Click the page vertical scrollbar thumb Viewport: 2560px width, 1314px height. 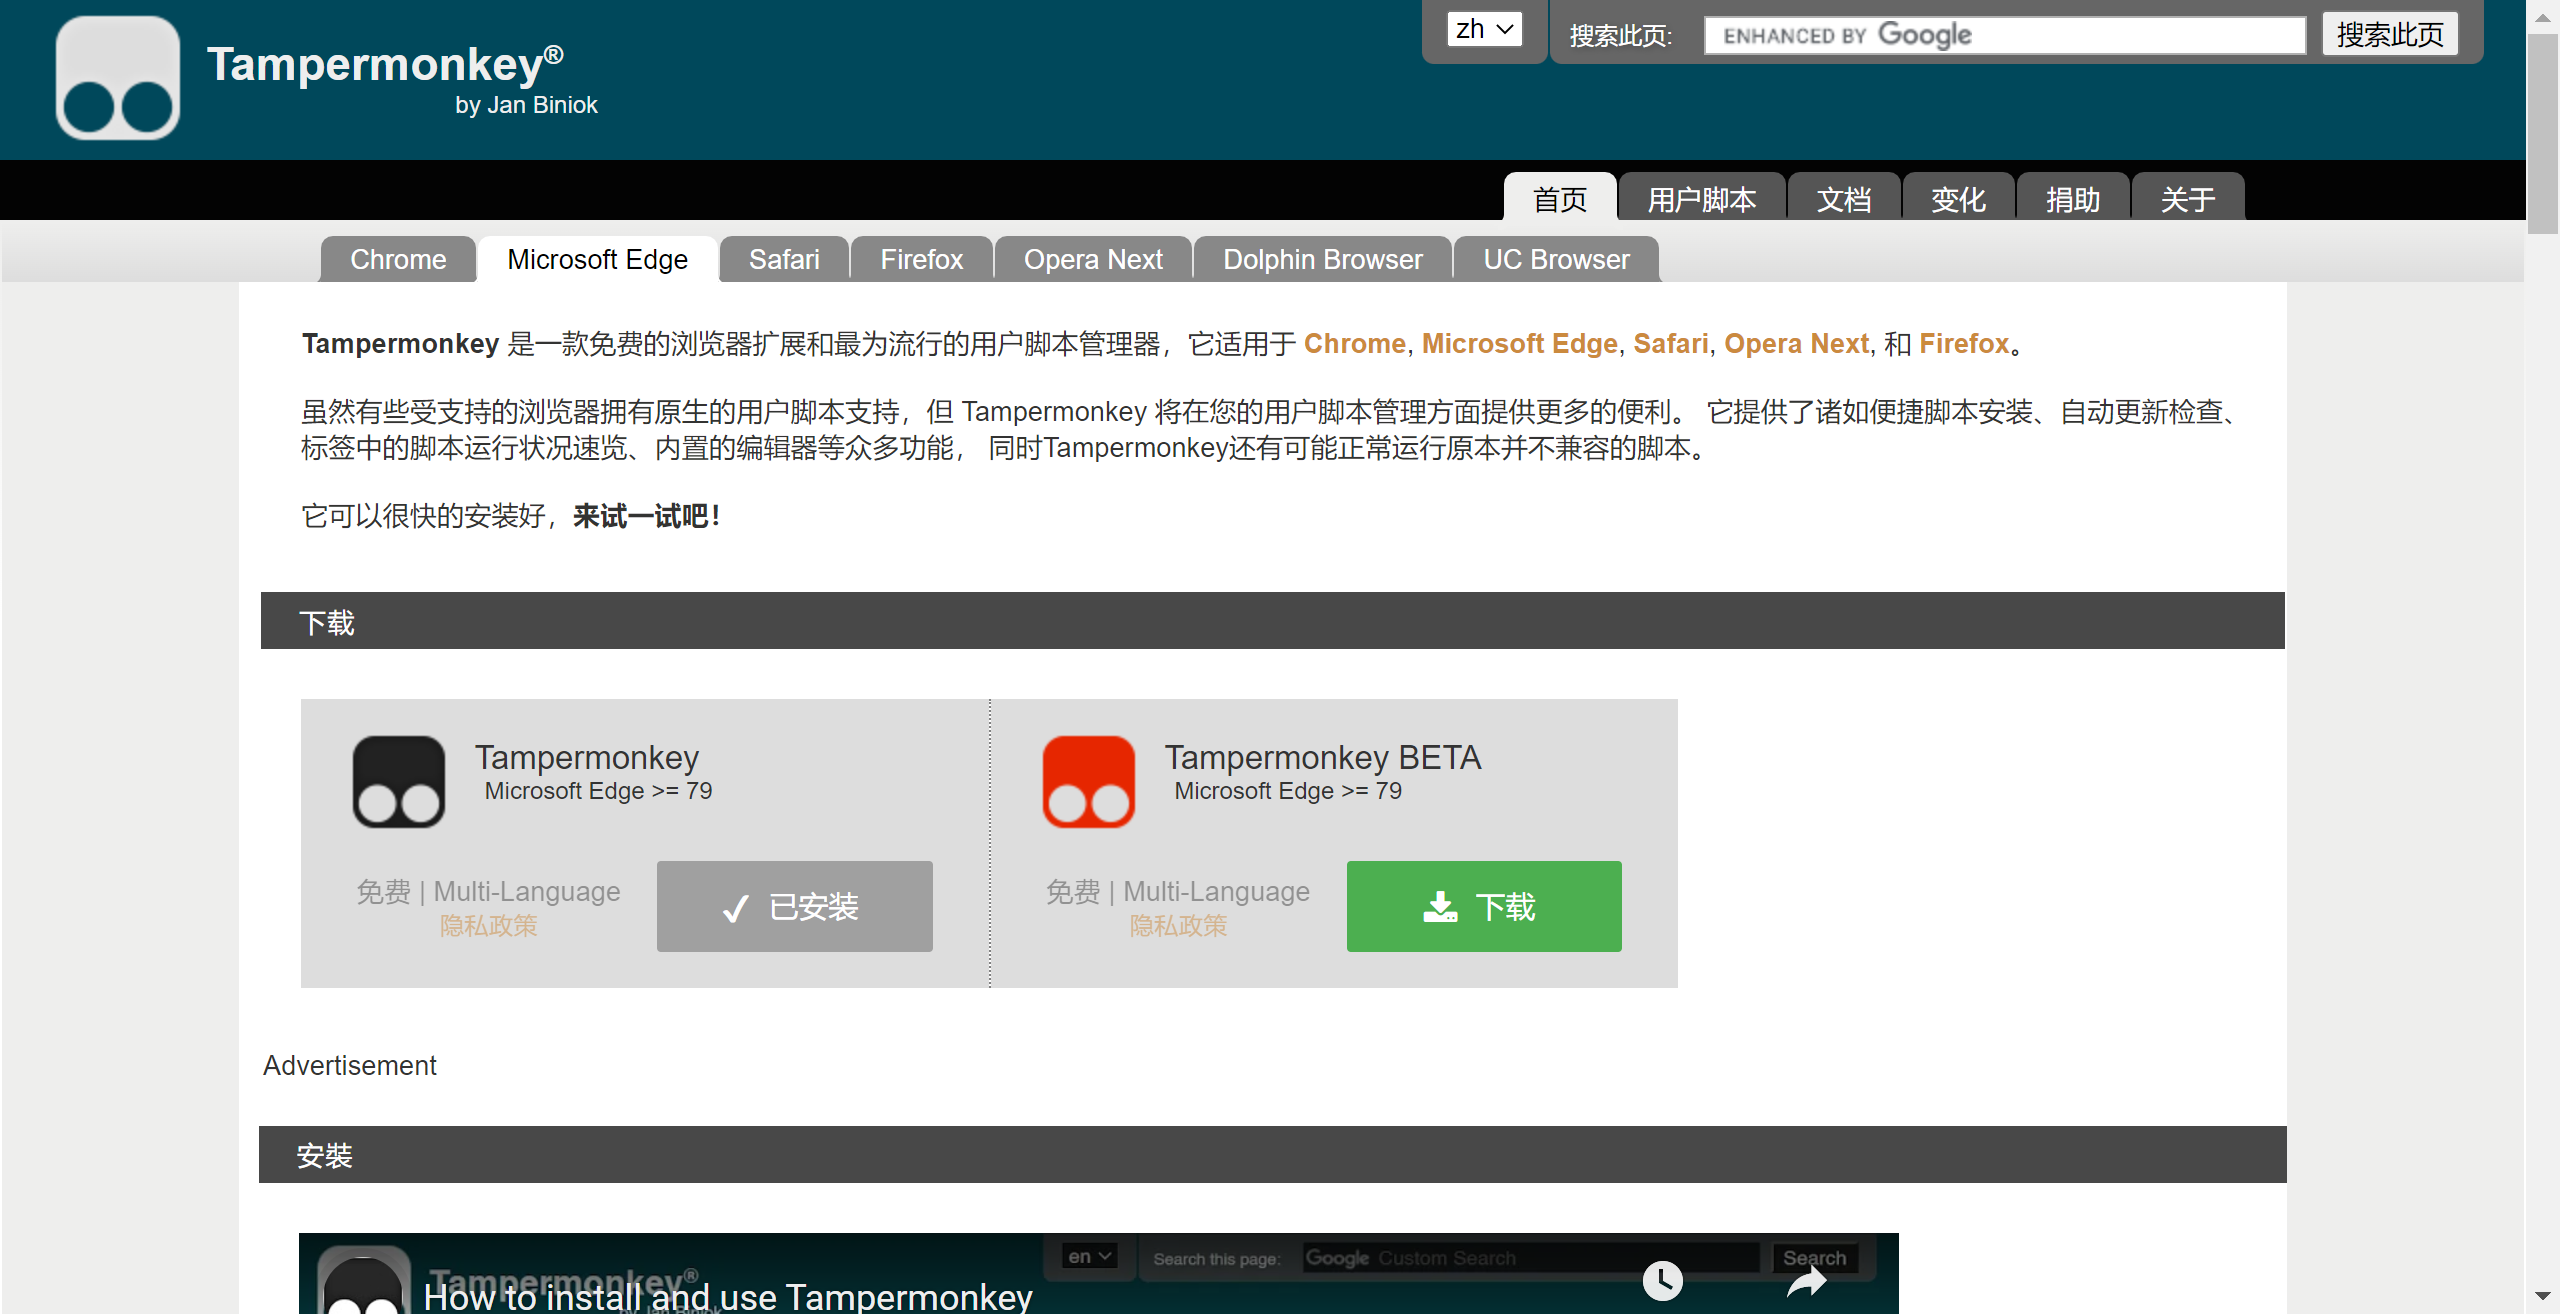tap(2542, 133)
